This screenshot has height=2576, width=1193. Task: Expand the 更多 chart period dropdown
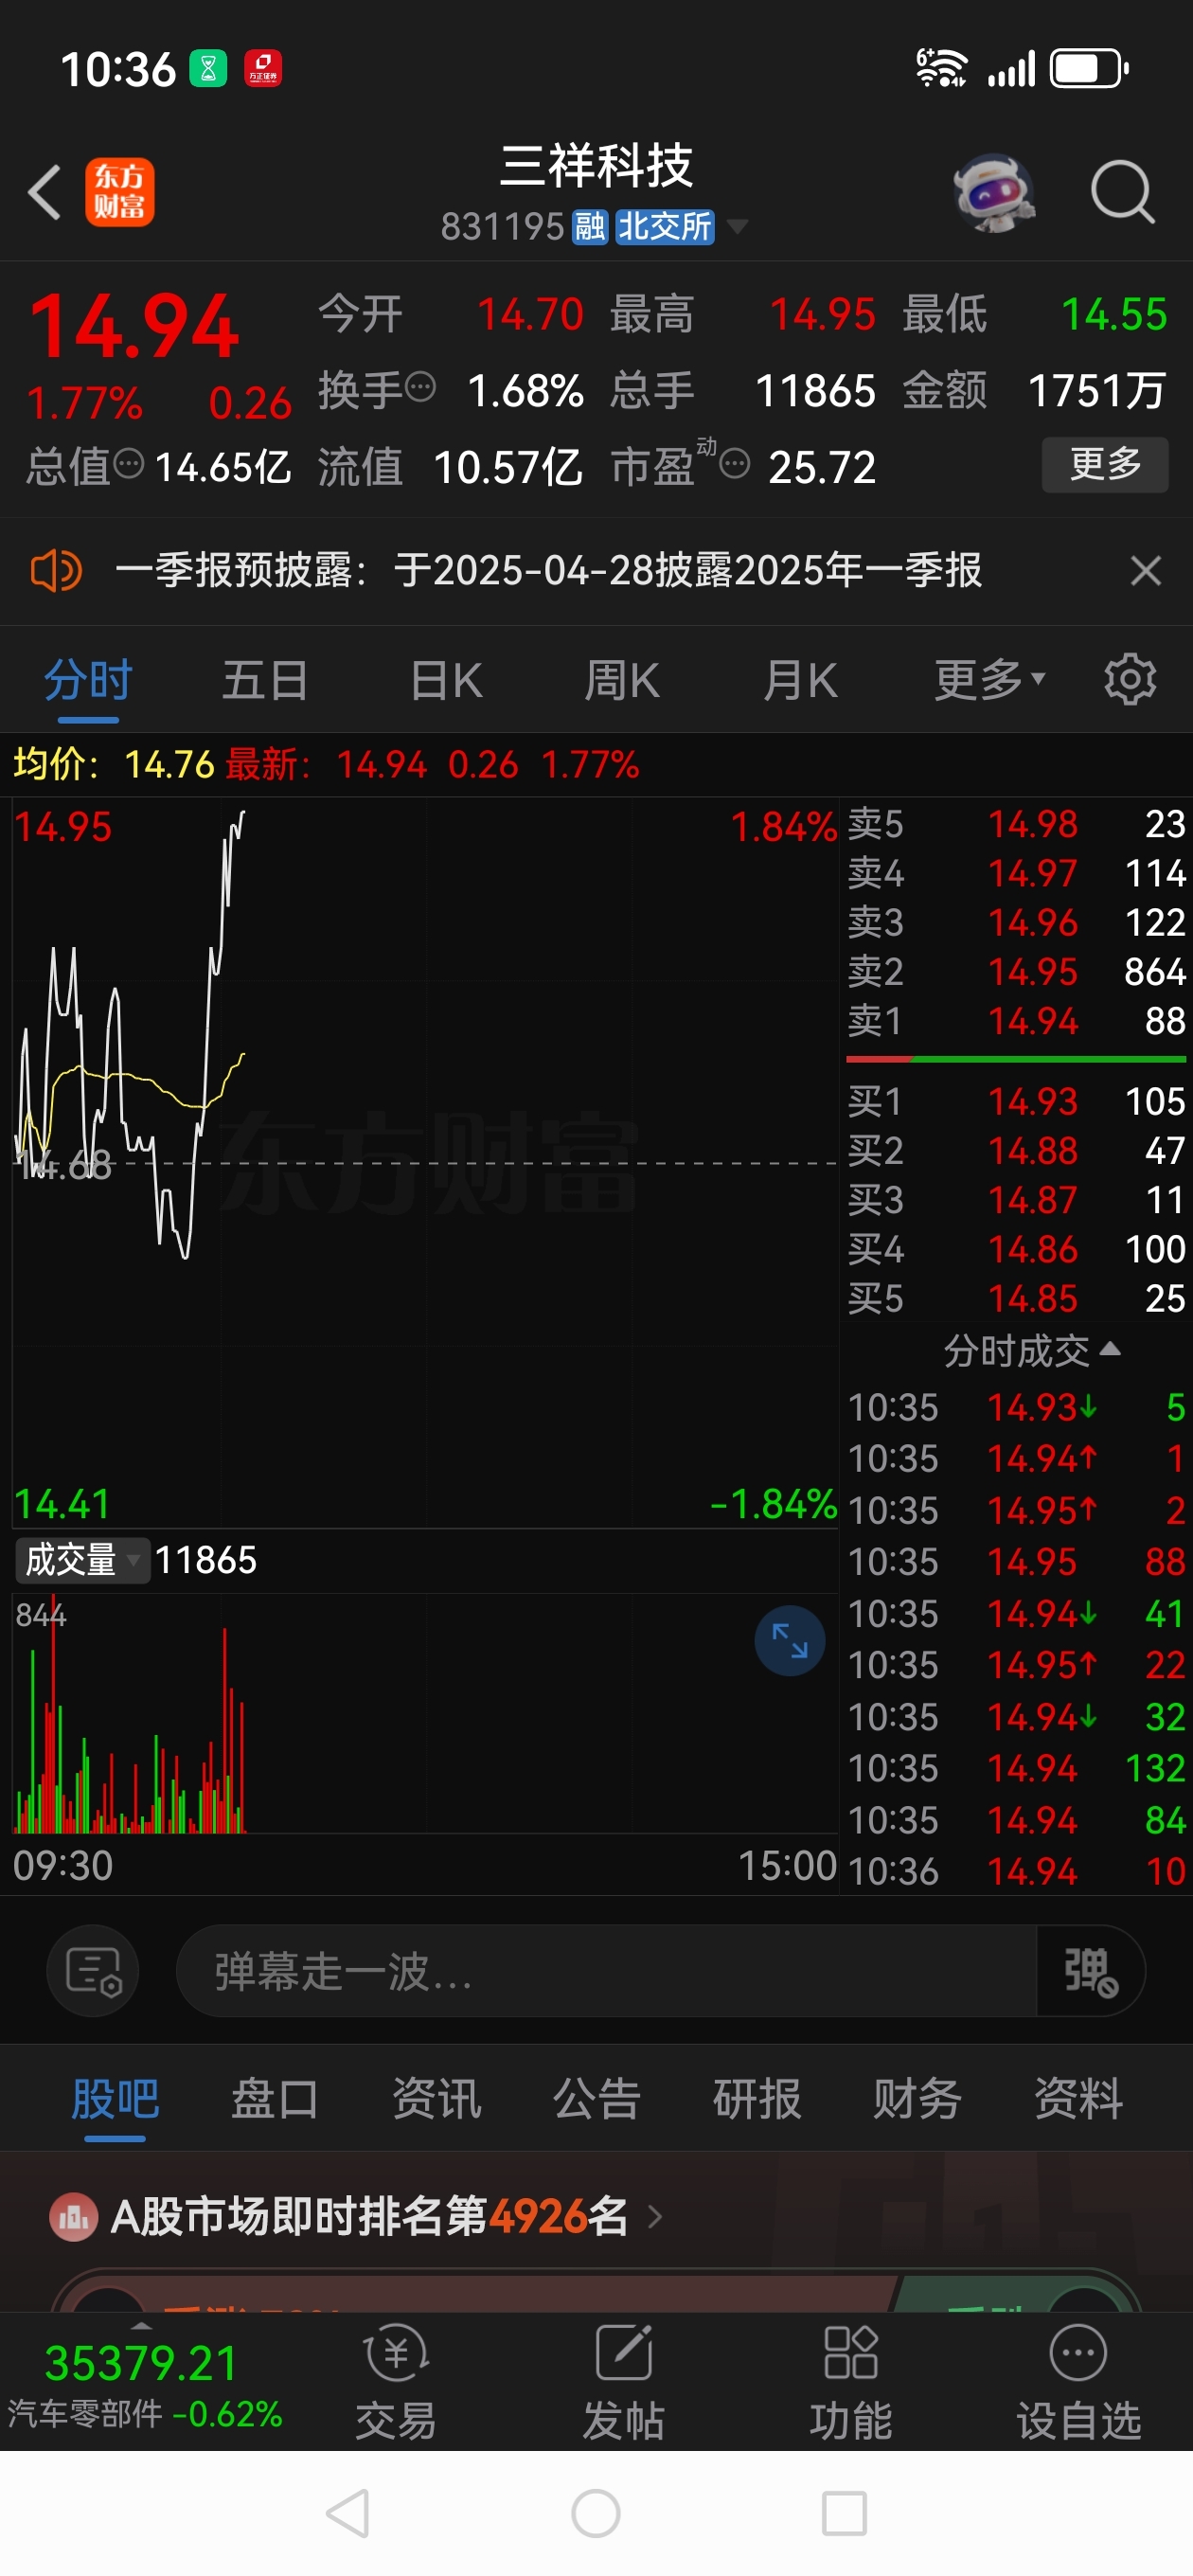point(989,682)
